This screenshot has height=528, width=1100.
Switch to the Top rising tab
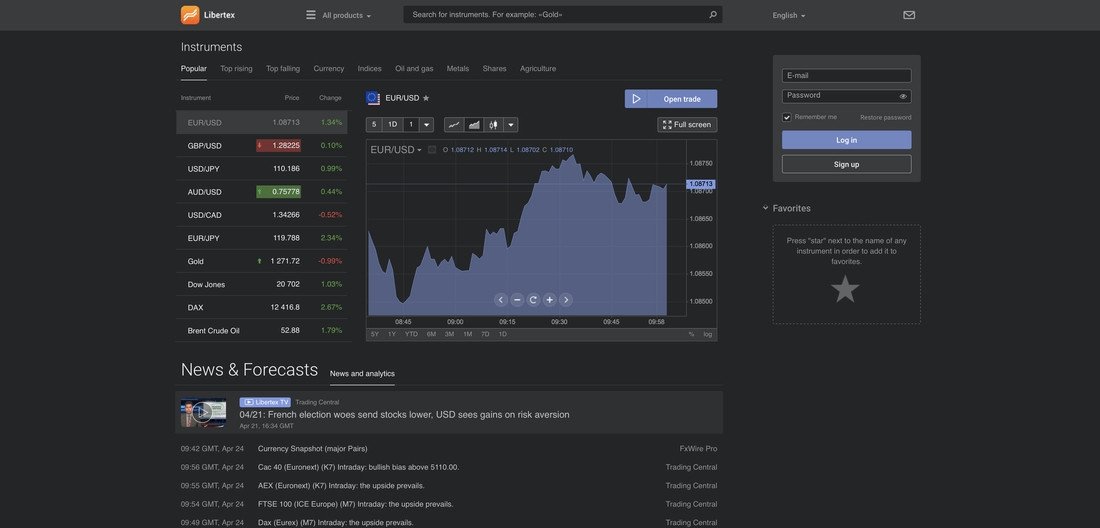coord(236,69)
